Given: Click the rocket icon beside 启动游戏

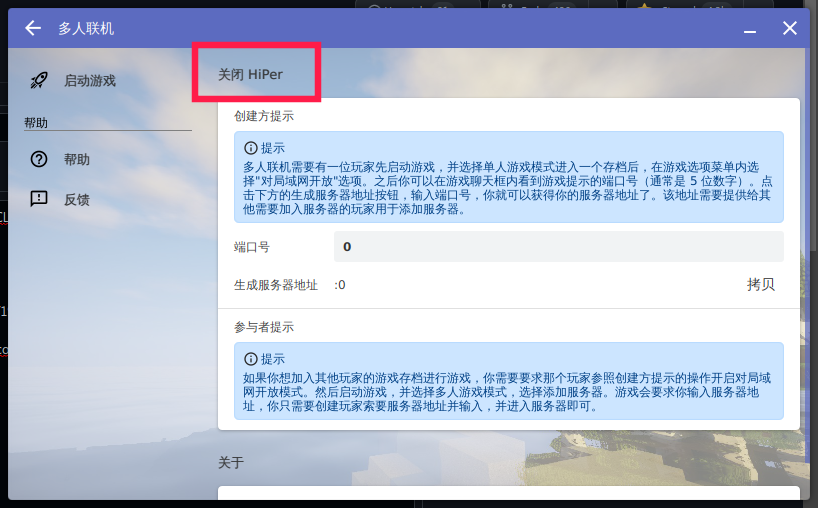Looking at the screenshot, I should (x=39, y=80).
